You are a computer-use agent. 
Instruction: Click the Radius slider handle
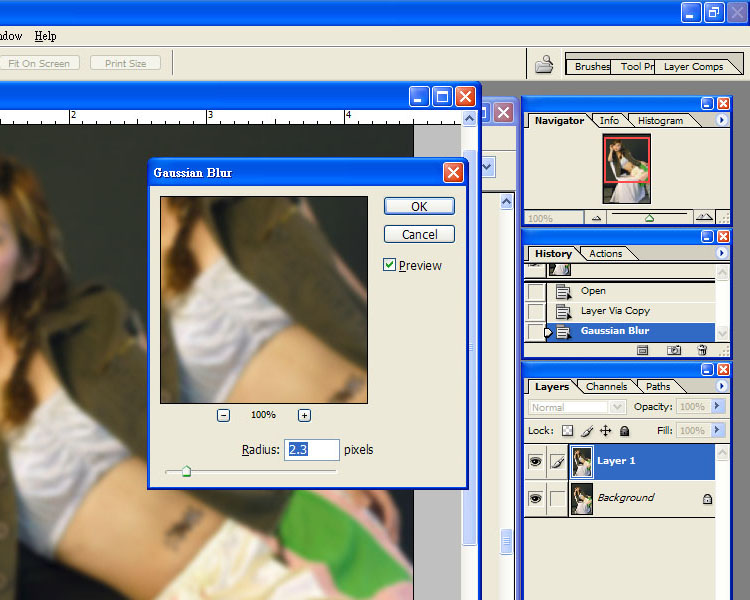click(x=186, y=471)
